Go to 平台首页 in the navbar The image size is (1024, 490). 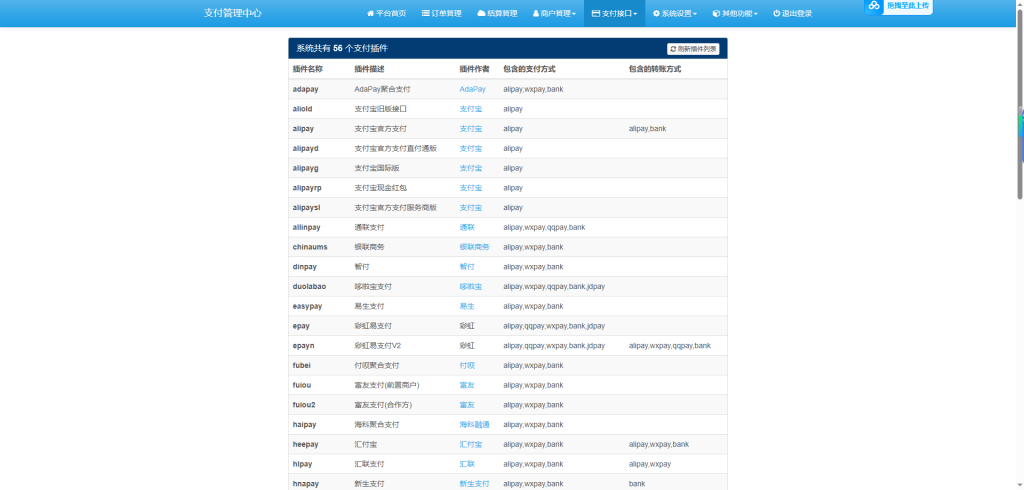(x=386, y=13)
